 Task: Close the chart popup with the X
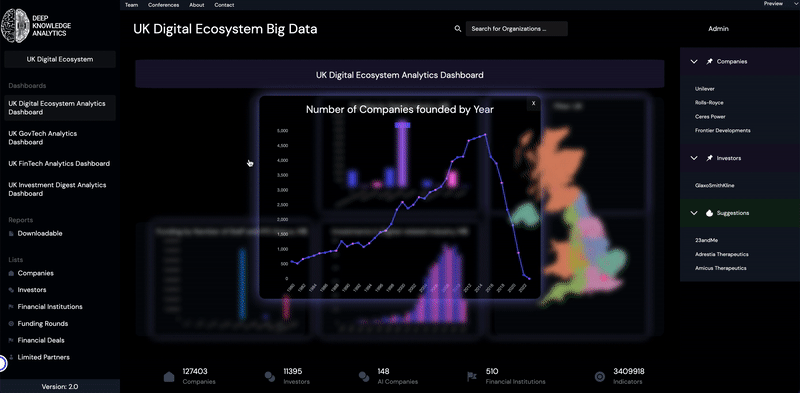click(533, 103)
